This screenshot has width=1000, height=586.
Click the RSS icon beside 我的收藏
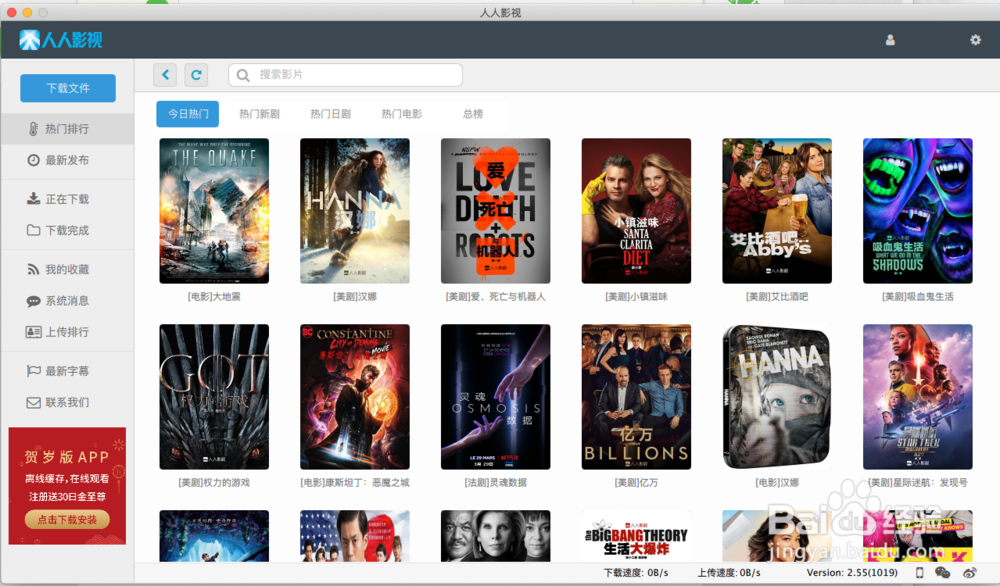pyautogui.click(x=33, y=270)
